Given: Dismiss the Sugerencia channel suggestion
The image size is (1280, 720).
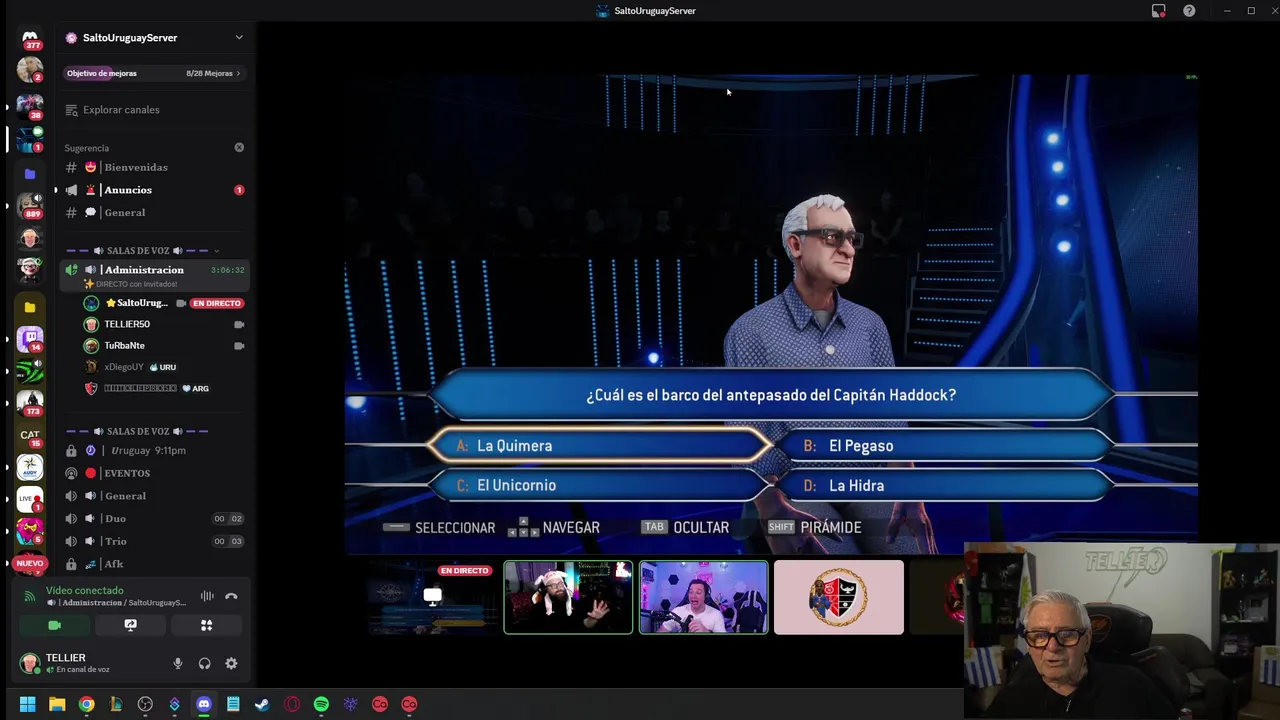Looking at the screenshot, I should (x=239, y=147).
